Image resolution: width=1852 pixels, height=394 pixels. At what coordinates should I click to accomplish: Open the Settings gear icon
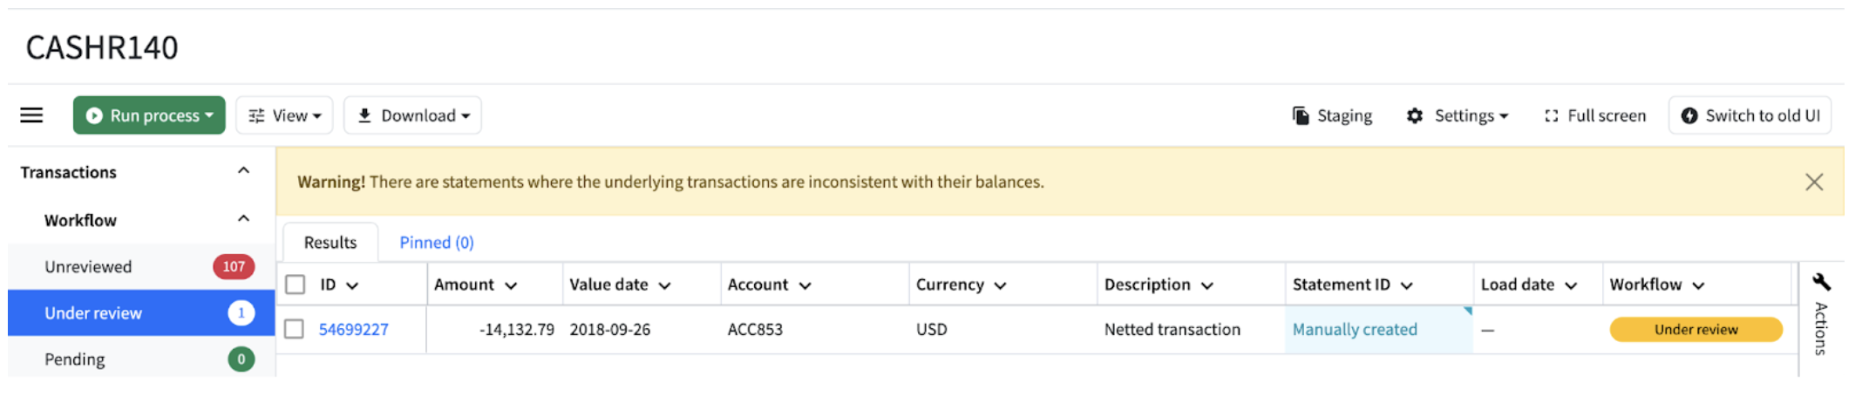(1414, 115)
